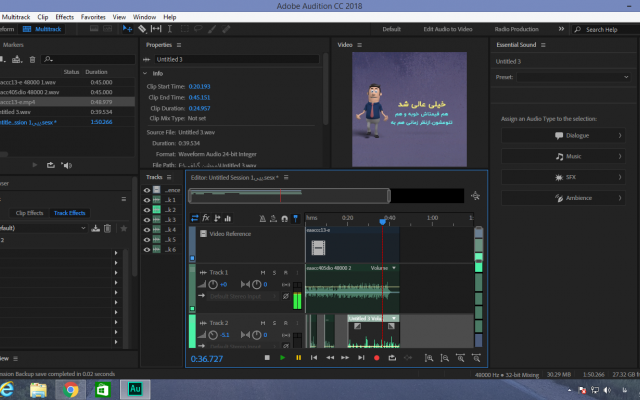Show more workspaces with double chevron
This screenshot has height=400, width=640.
coord(561,29)
